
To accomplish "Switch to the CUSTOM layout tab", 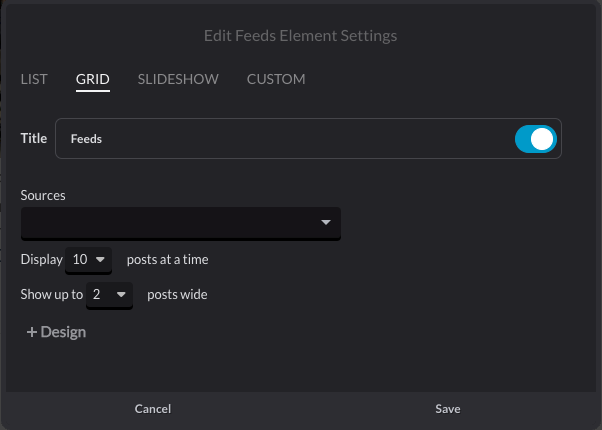I will point(276,79).
